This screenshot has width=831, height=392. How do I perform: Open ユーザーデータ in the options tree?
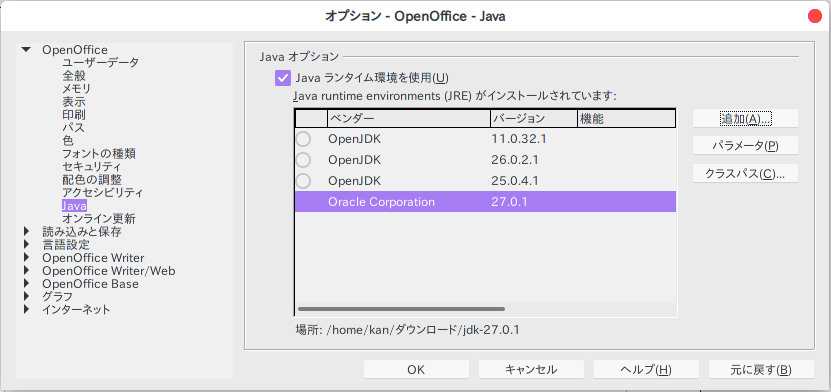coord(101,63)
